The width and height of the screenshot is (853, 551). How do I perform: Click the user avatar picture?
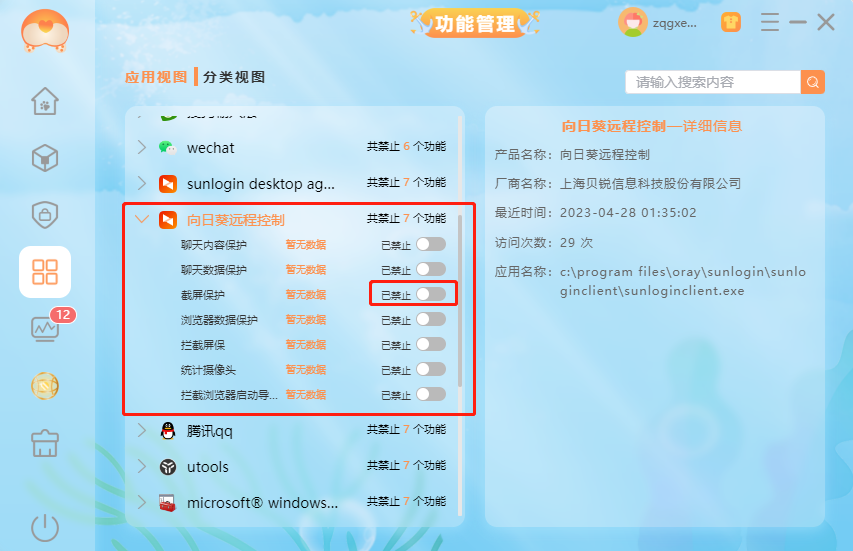pyautogui.click(x=633, y=23)
